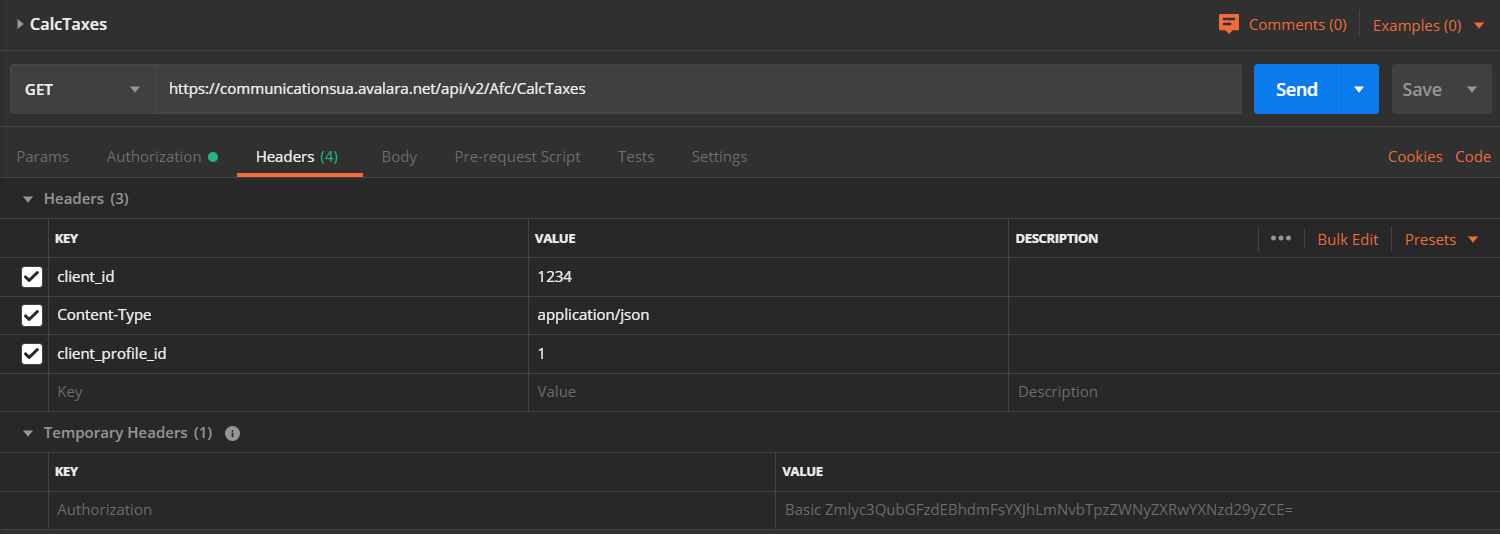The image size is (1500, 534).
Task: Uncheck the client_id header checkbox
Action: point(32,277)
